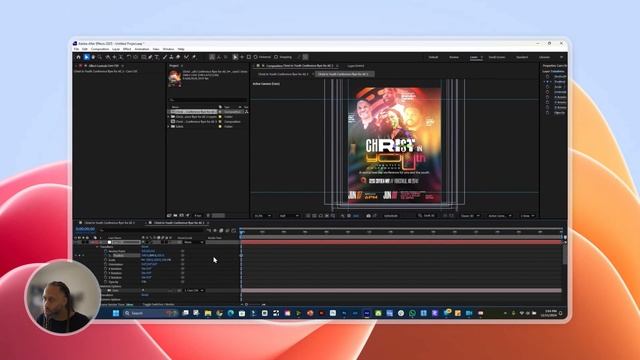Image resolution: width=640 pixels, height=360 pixels.
Task: Click the current time indicator in timeline ruler
Action: (x=242, y=232)
